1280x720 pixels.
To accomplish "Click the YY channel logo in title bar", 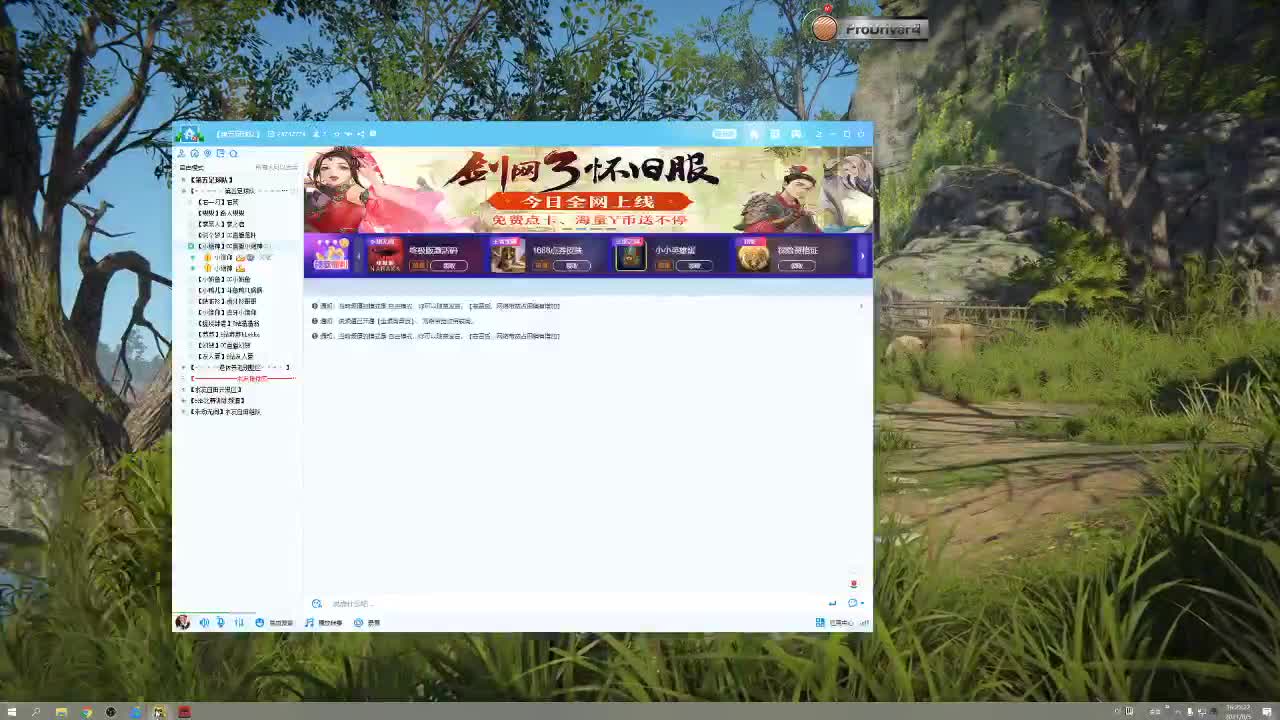I will click(x=189, y=134).
